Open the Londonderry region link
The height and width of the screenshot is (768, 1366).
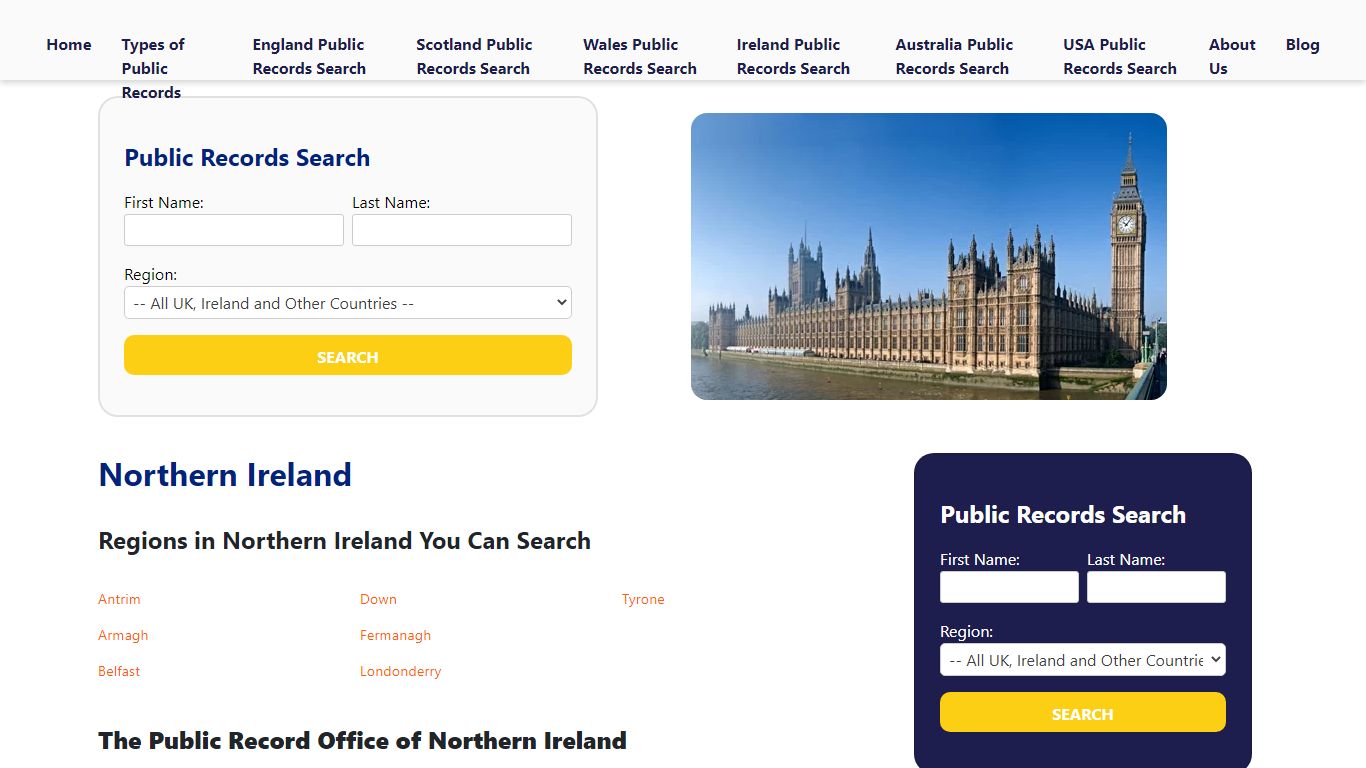[x=400, y=671]
